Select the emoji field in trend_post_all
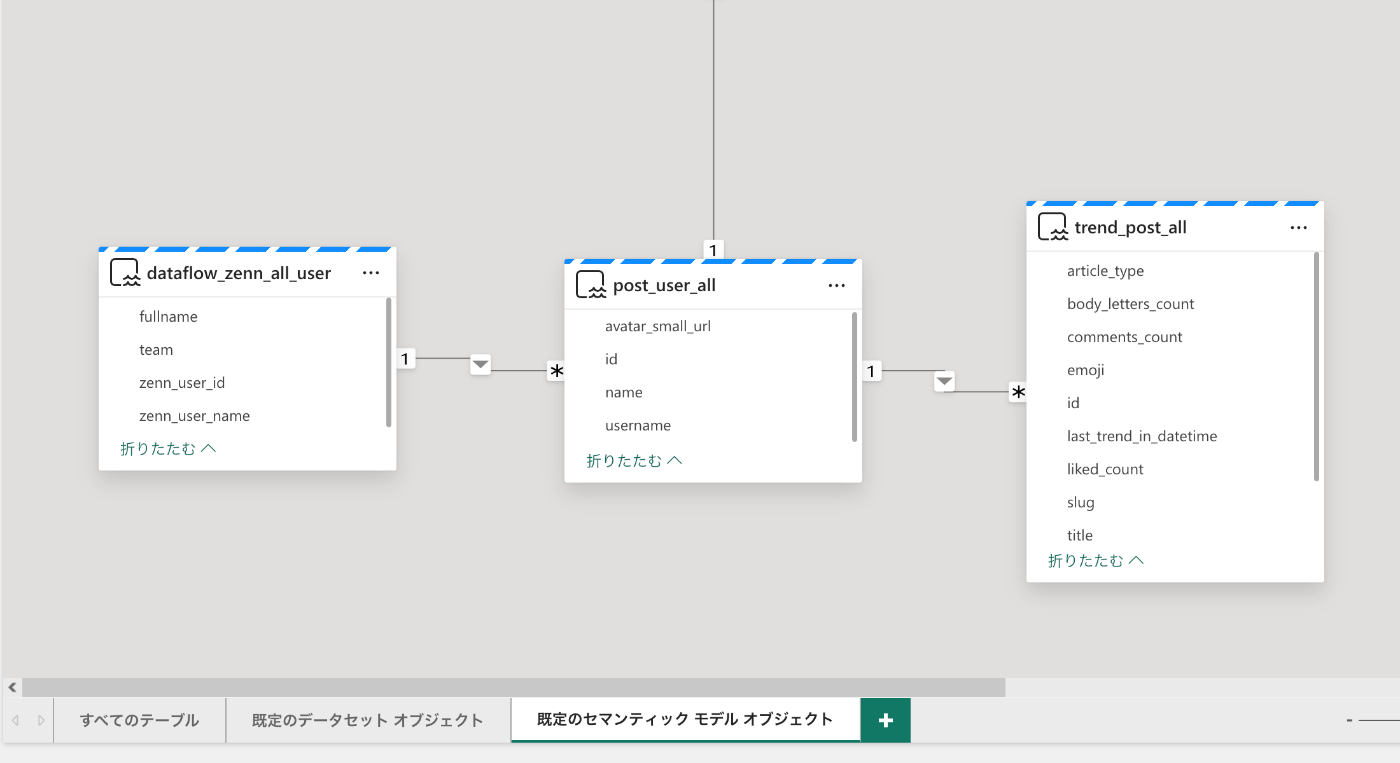Image resolution: width=1400 pixels, height=763 pixels. (x=1085, y=369)
